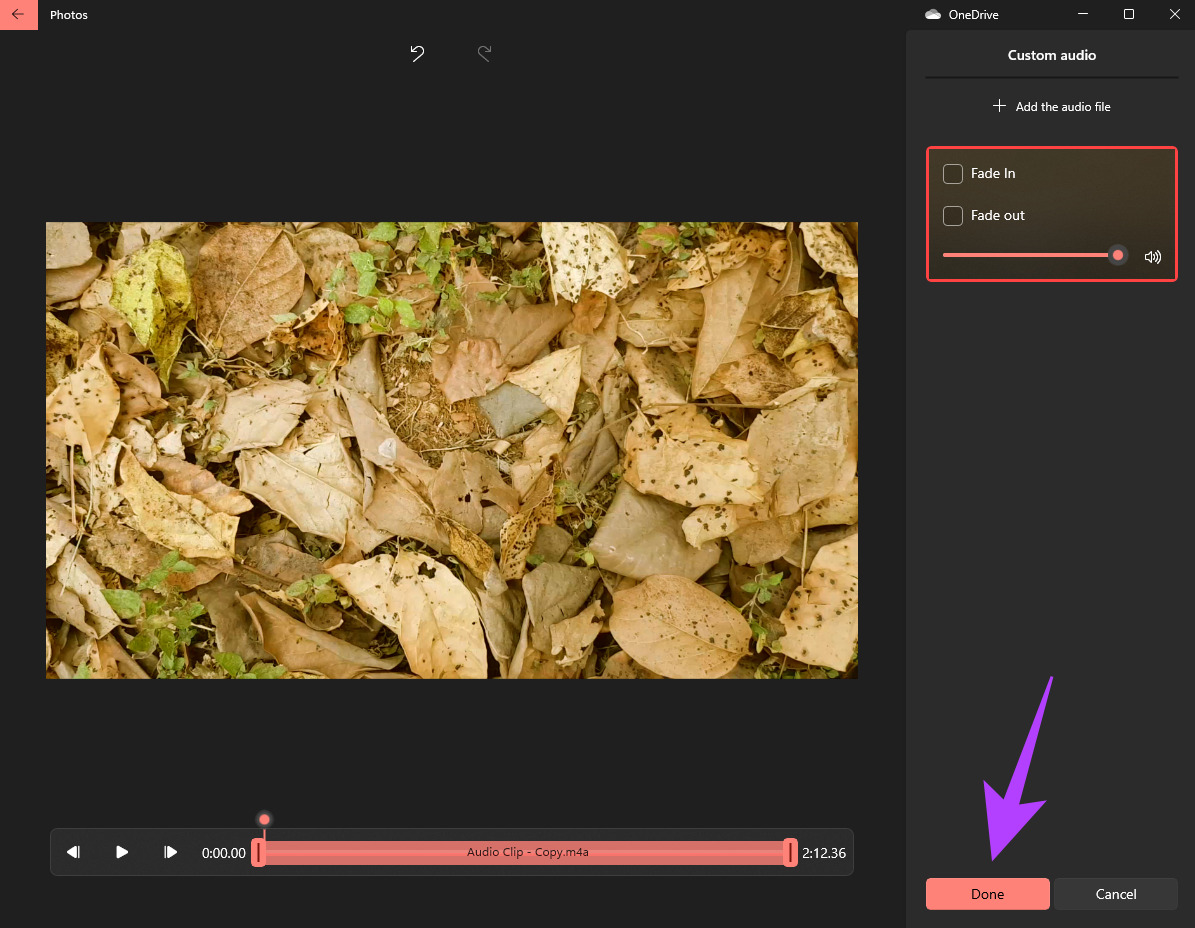Click the plus icon to add audio
This screenshot has width=1195, height=928.
999,106
